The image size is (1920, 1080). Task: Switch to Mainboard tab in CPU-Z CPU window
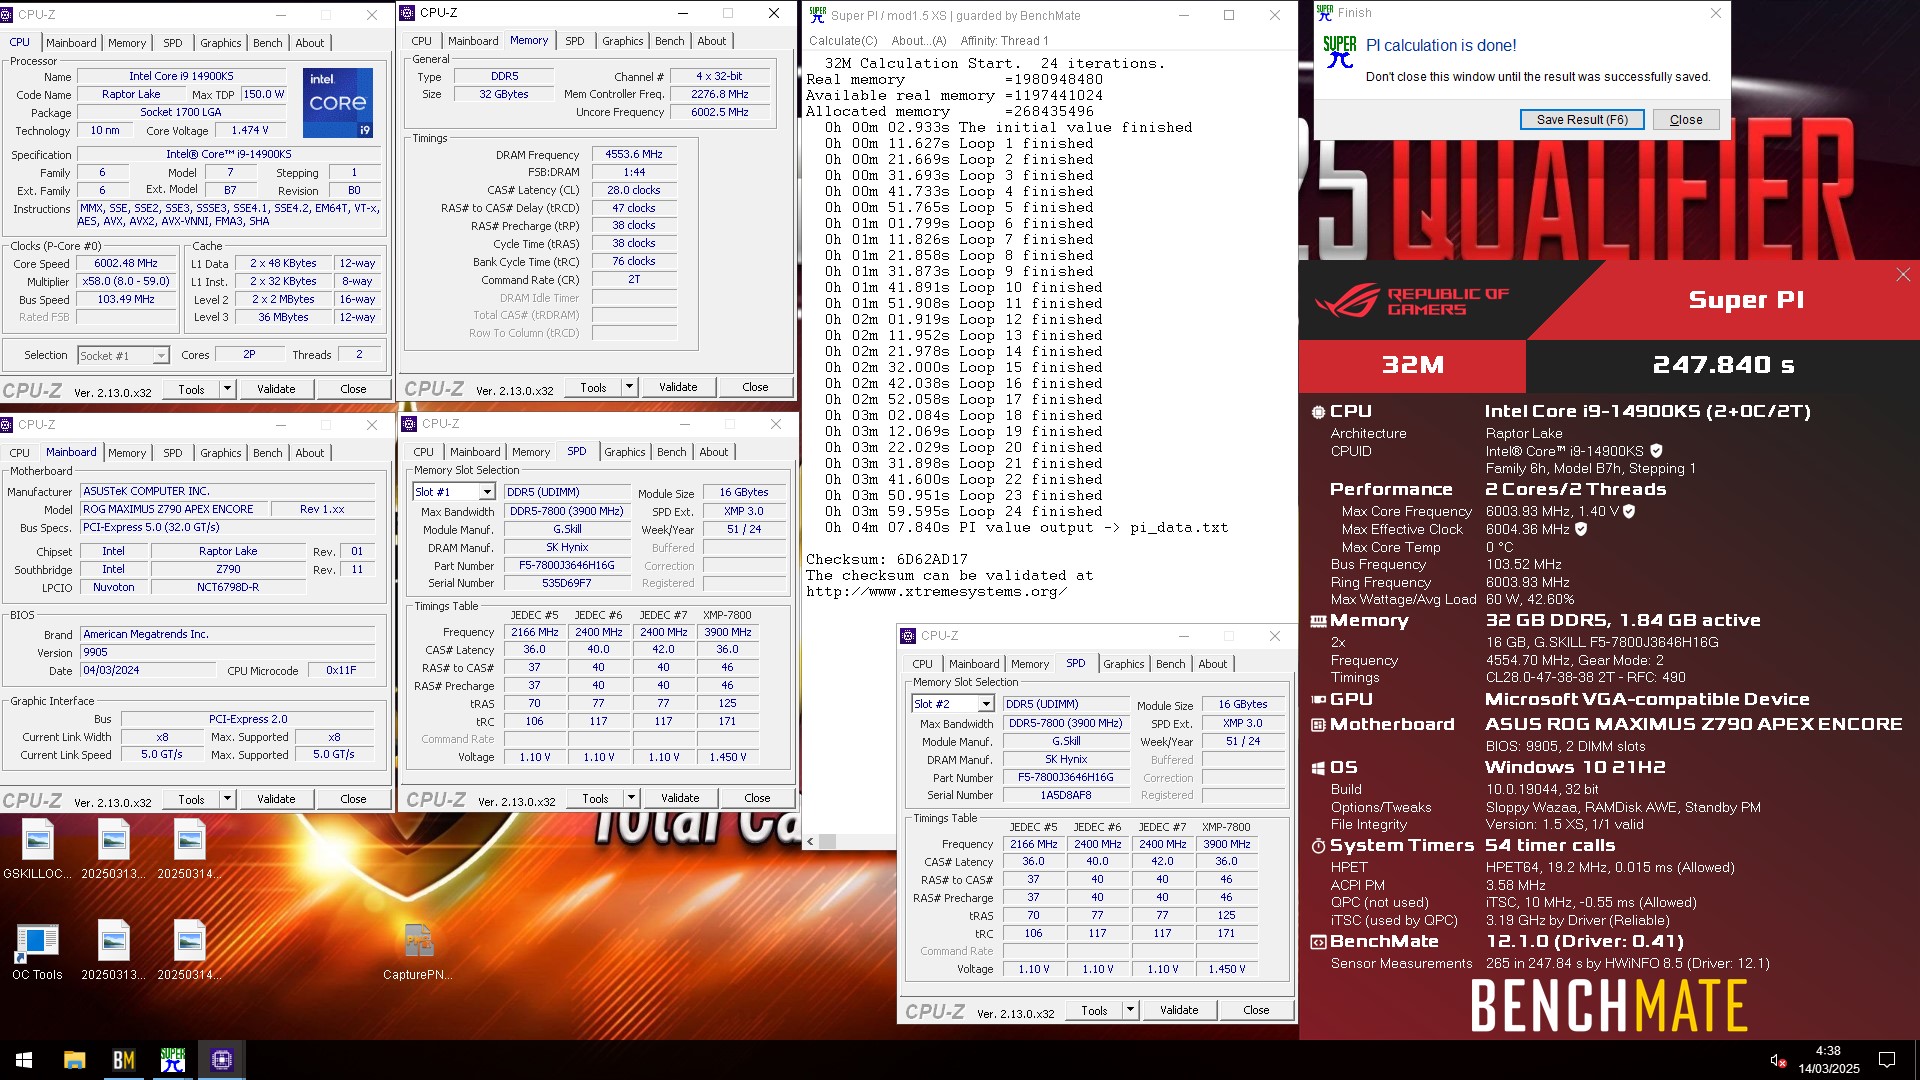[71, 43]
